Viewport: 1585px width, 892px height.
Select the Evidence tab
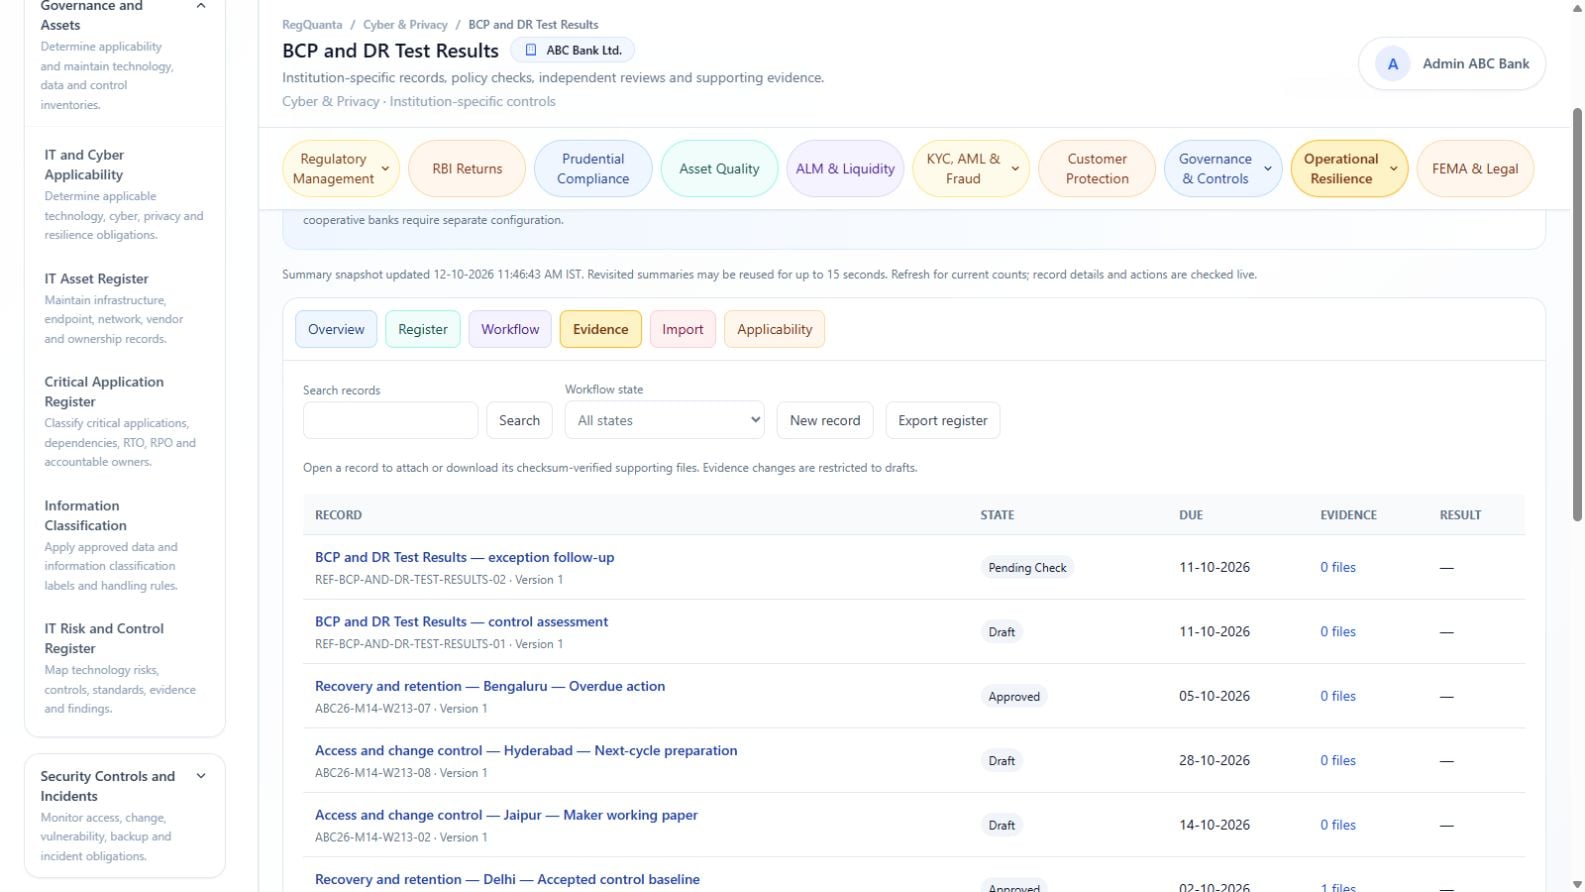coord(601,329)
